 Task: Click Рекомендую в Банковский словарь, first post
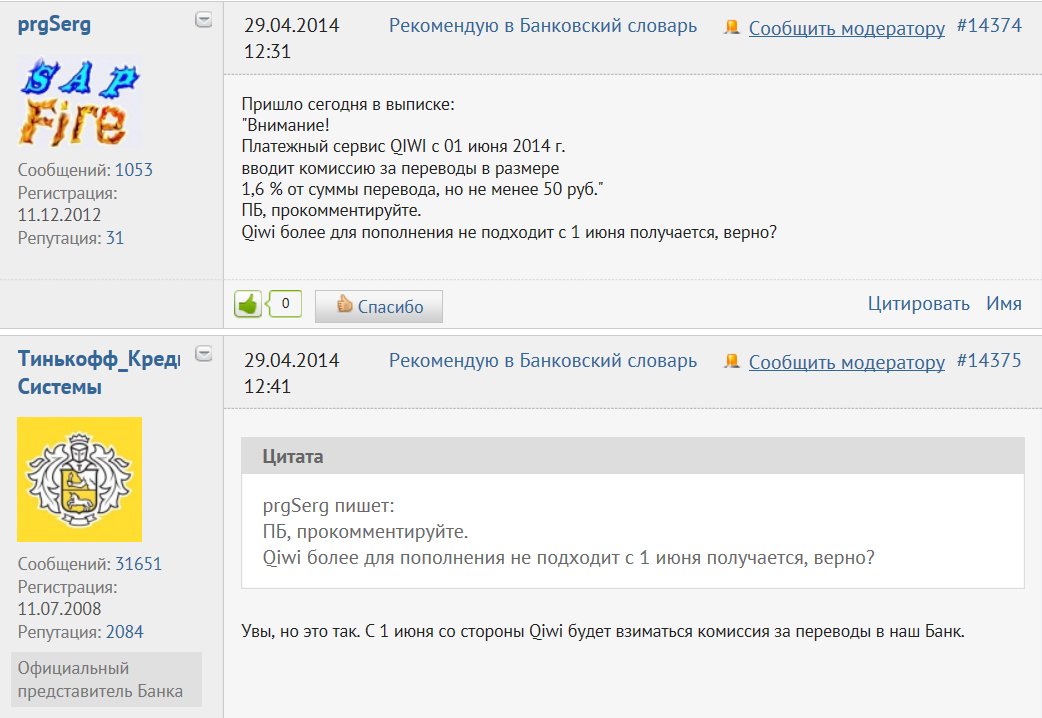coord(543,26)
